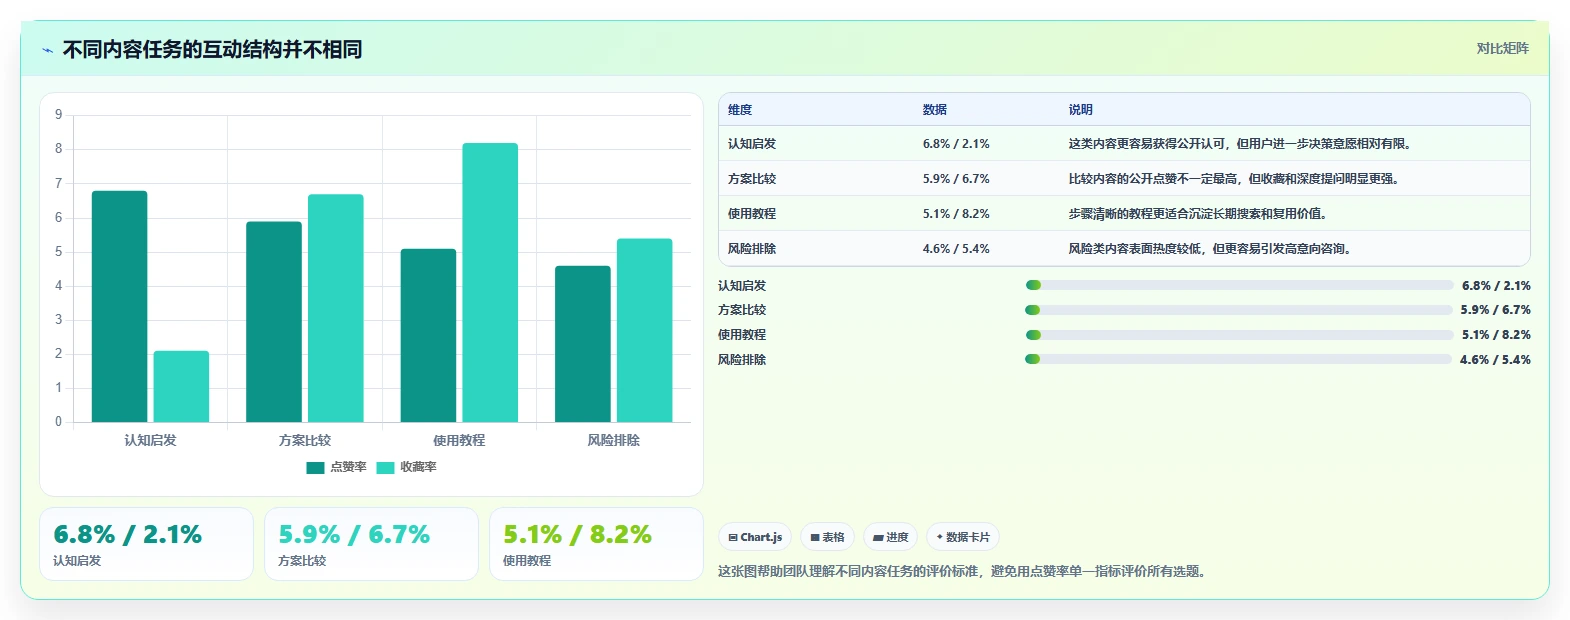Click the 使用教程 点赞率 dark bar
Viewport: 1570px width, 620px height.
coord(428,335)
